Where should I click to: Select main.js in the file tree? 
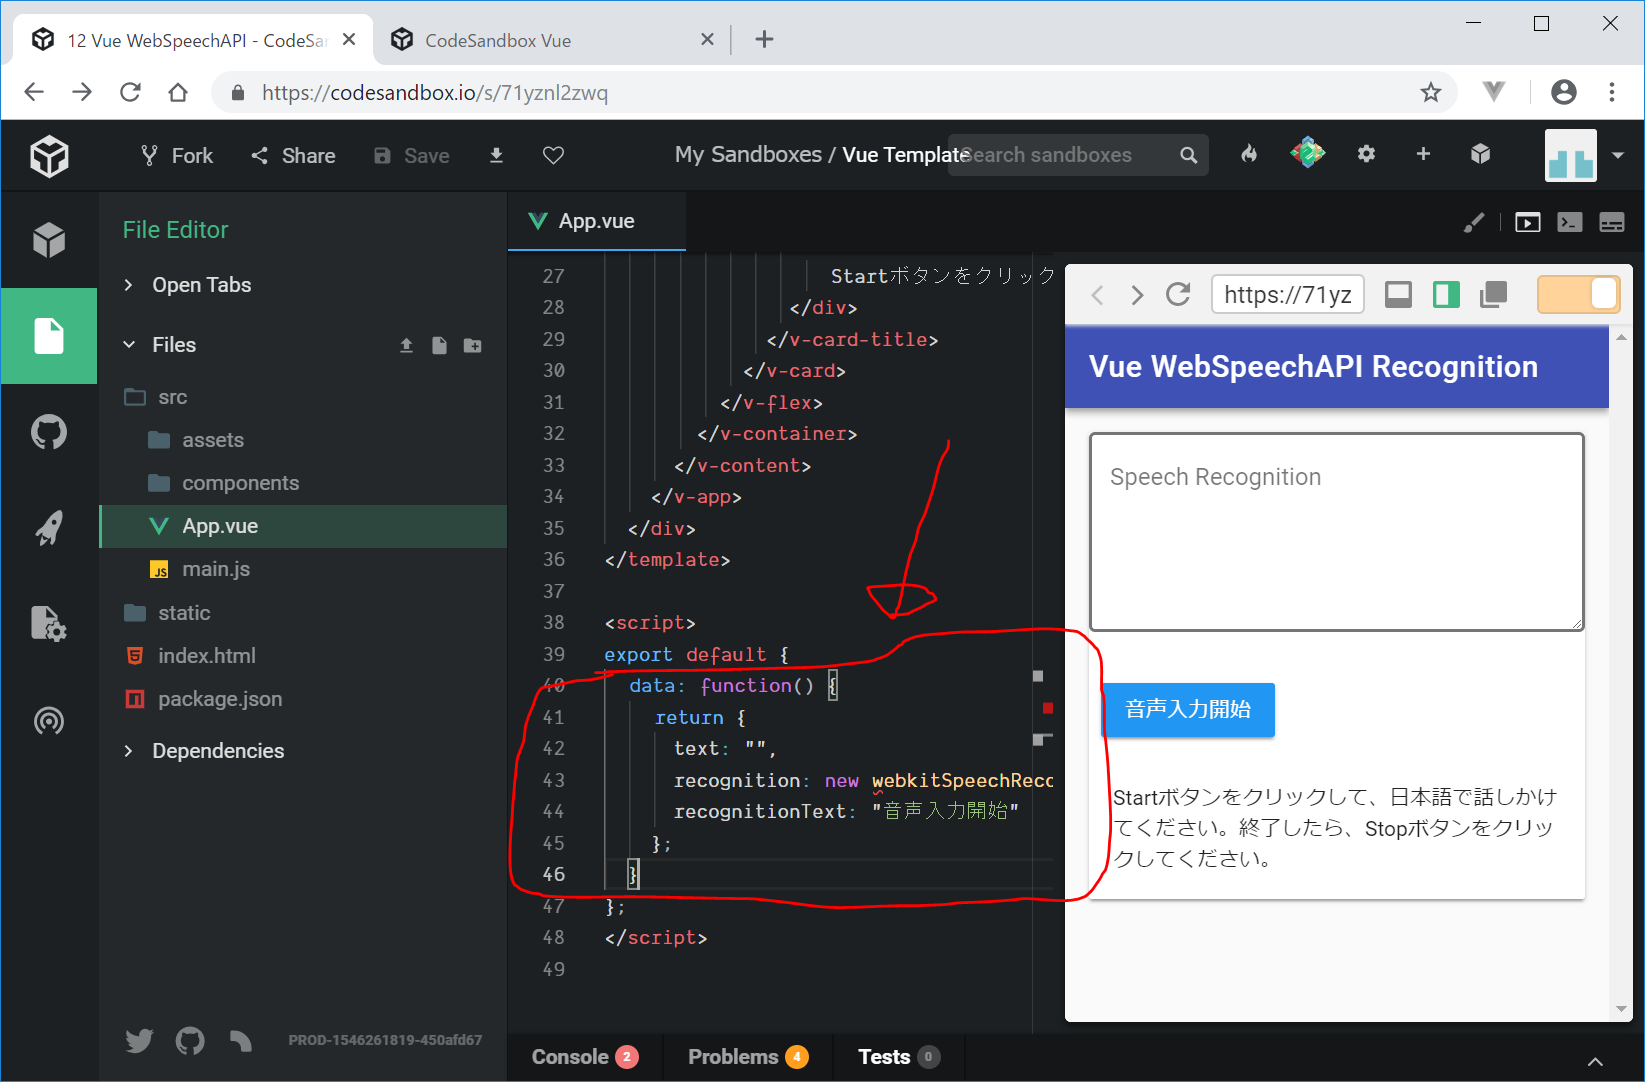tap(216, 569)
